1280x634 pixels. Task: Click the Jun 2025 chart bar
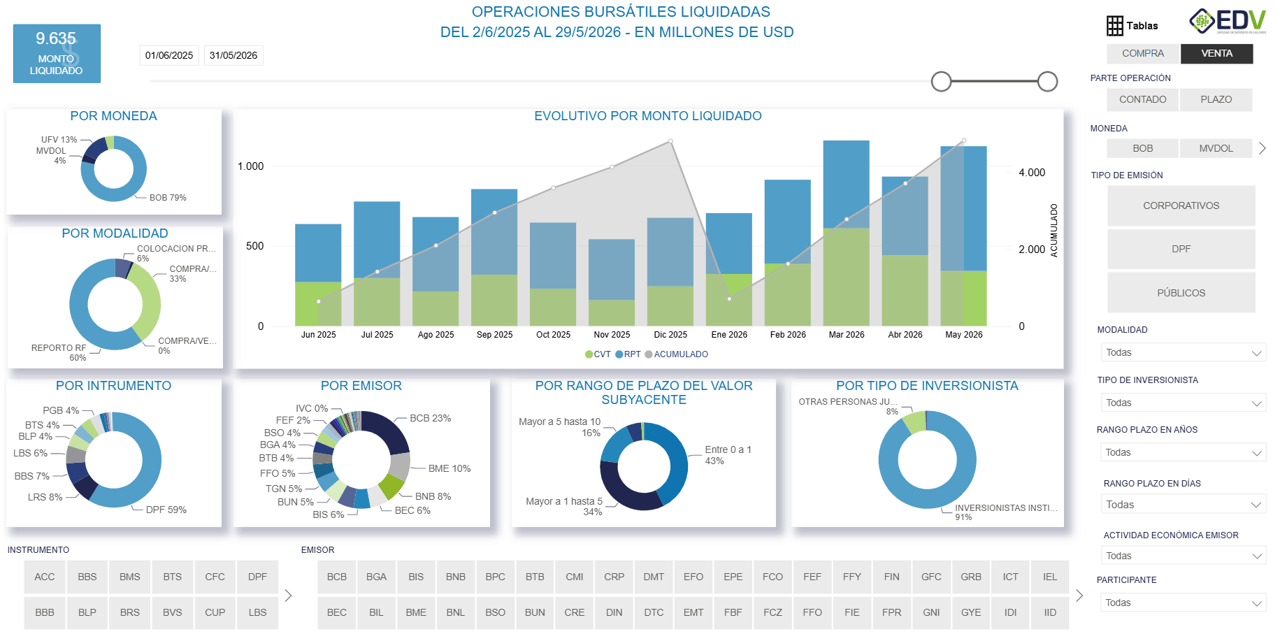(x=318, y=275)
